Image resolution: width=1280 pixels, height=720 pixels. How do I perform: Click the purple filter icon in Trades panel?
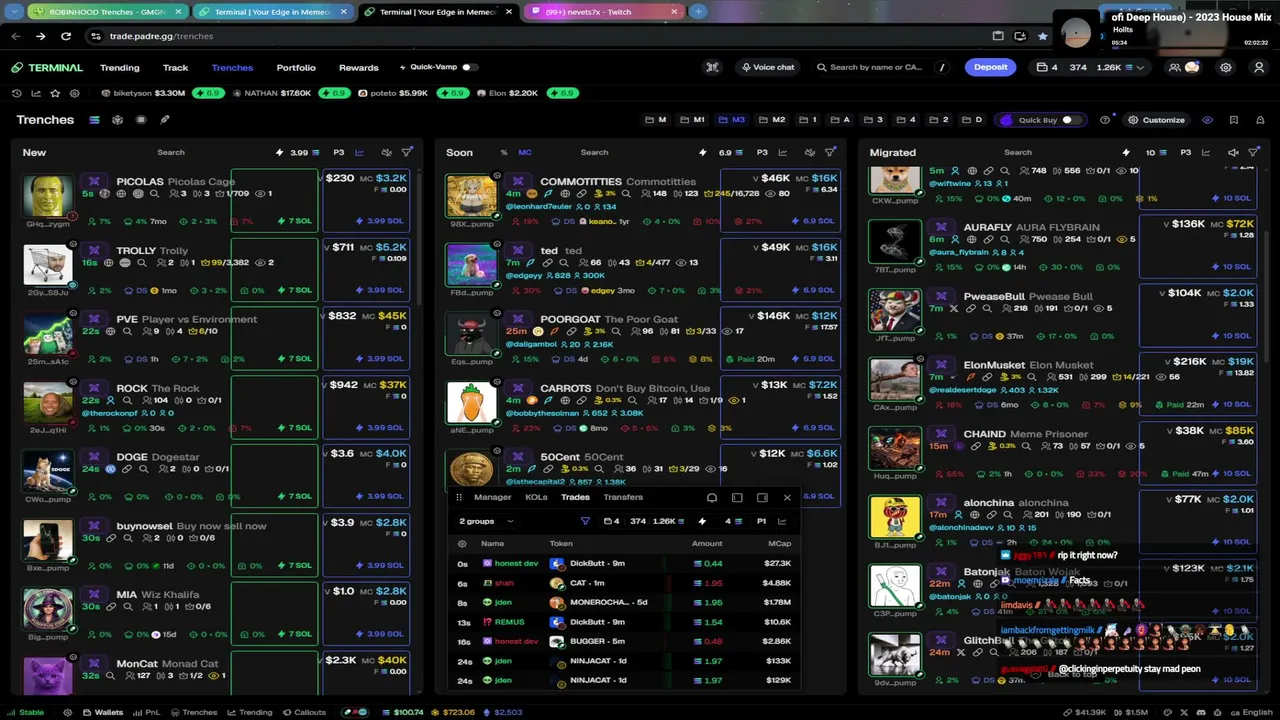585,521
